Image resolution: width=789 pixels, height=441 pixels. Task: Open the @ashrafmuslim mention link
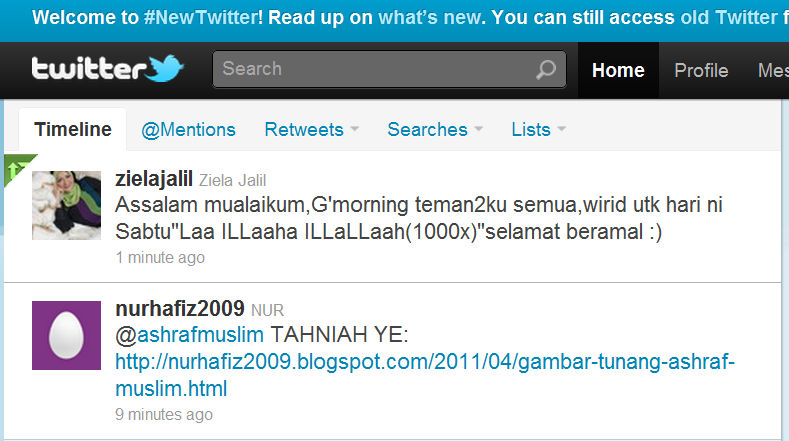[x=189, y=335]
